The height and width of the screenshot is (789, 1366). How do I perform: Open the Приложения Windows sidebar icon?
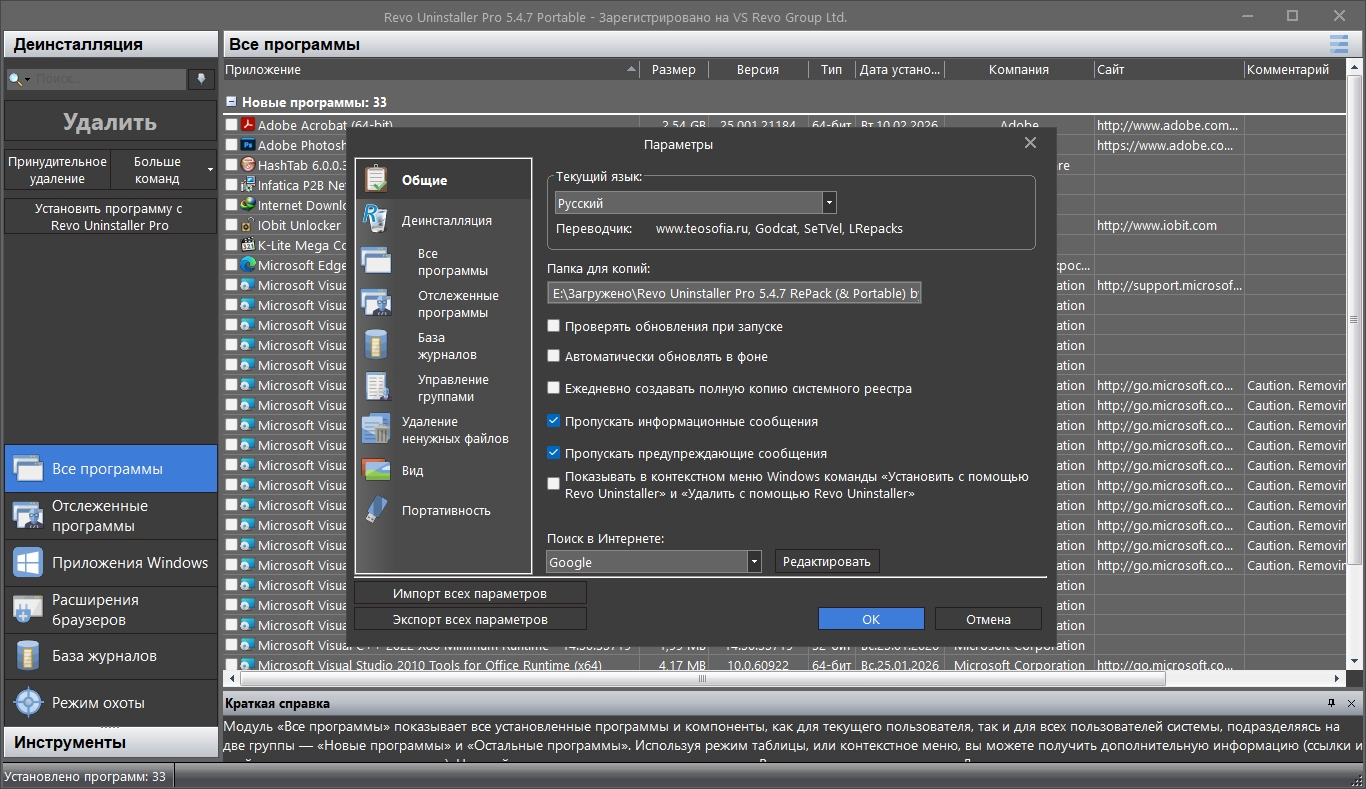(27, 562)
